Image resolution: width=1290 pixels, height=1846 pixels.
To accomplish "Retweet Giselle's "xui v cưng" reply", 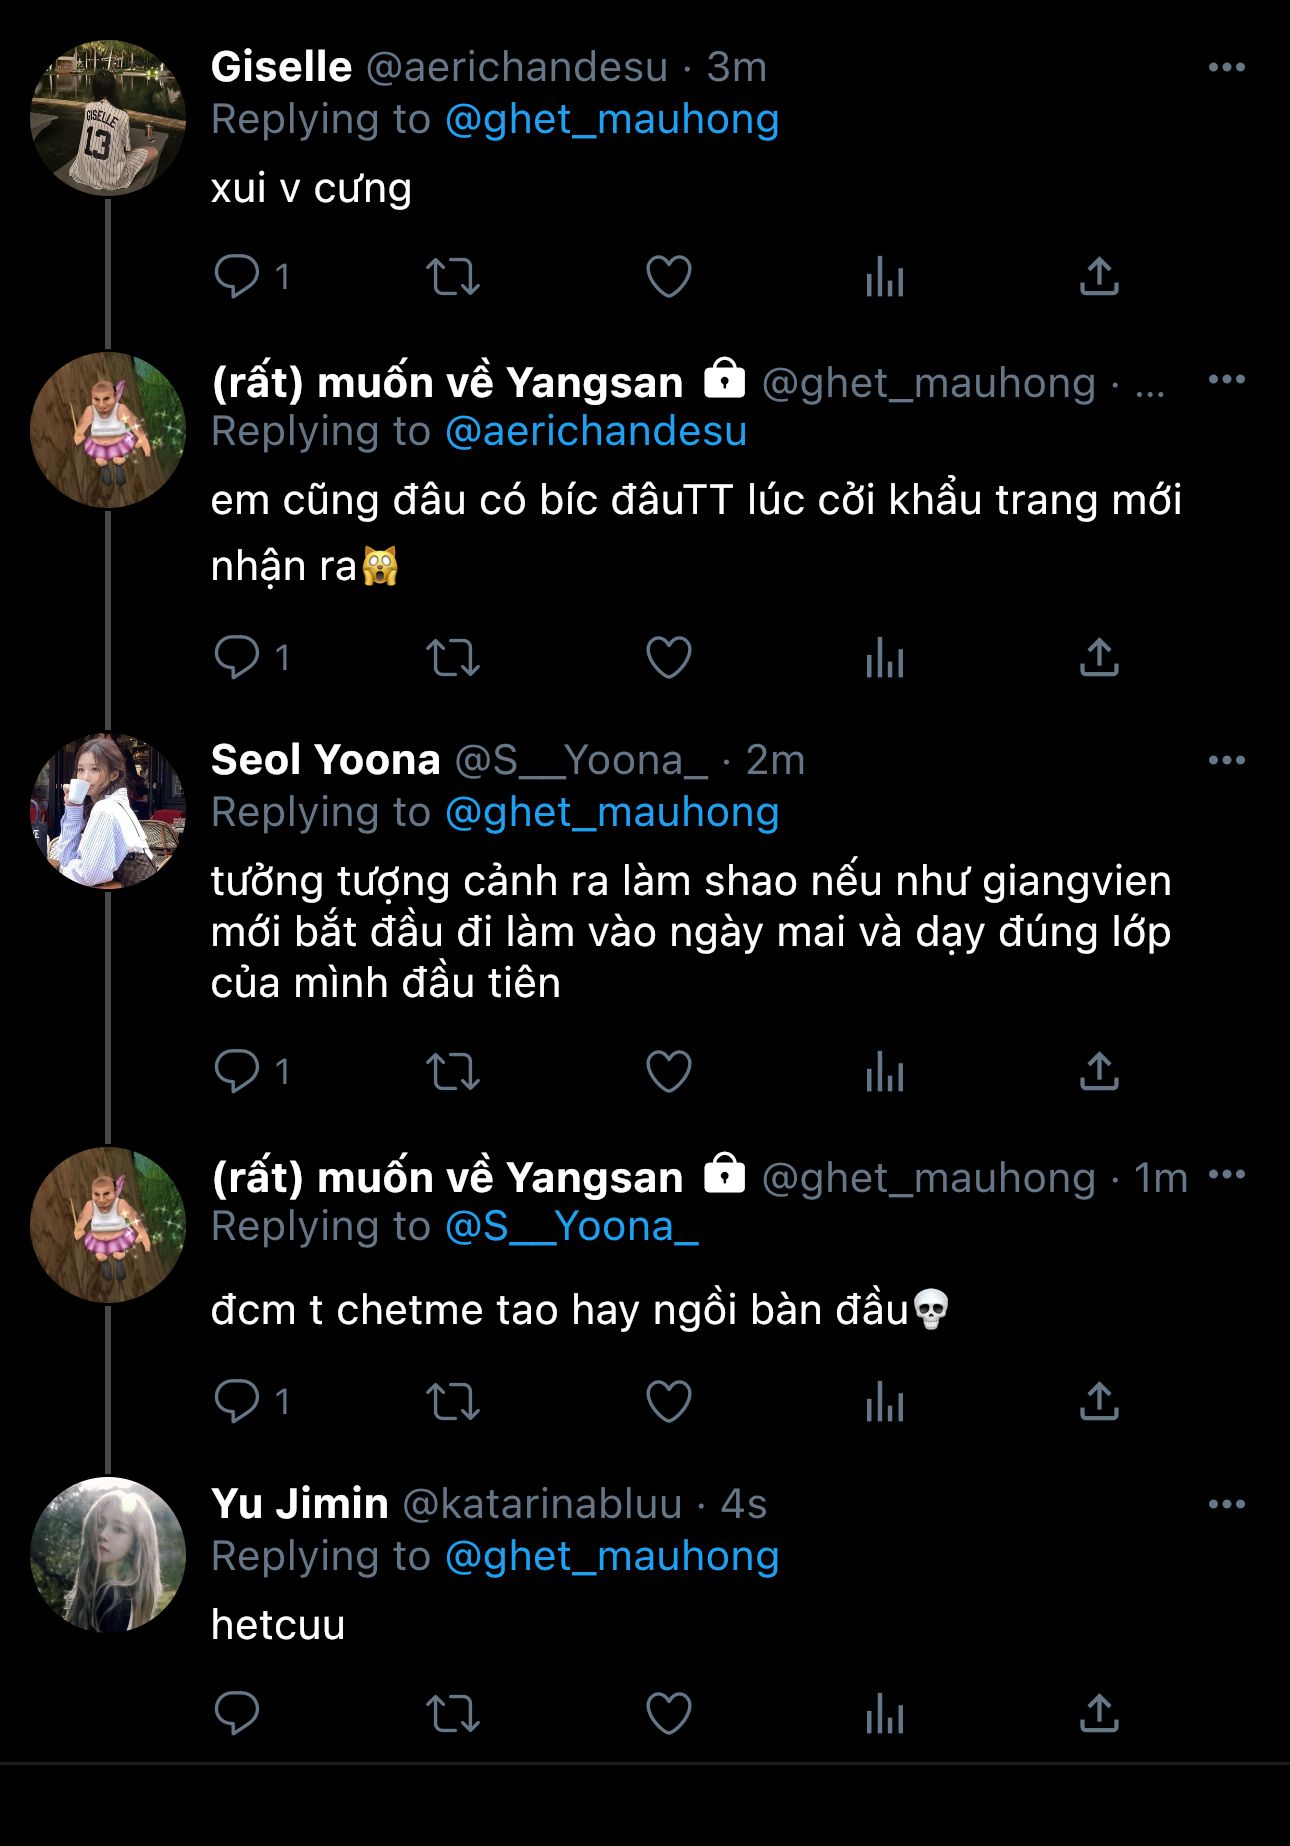I will point(453,277).
